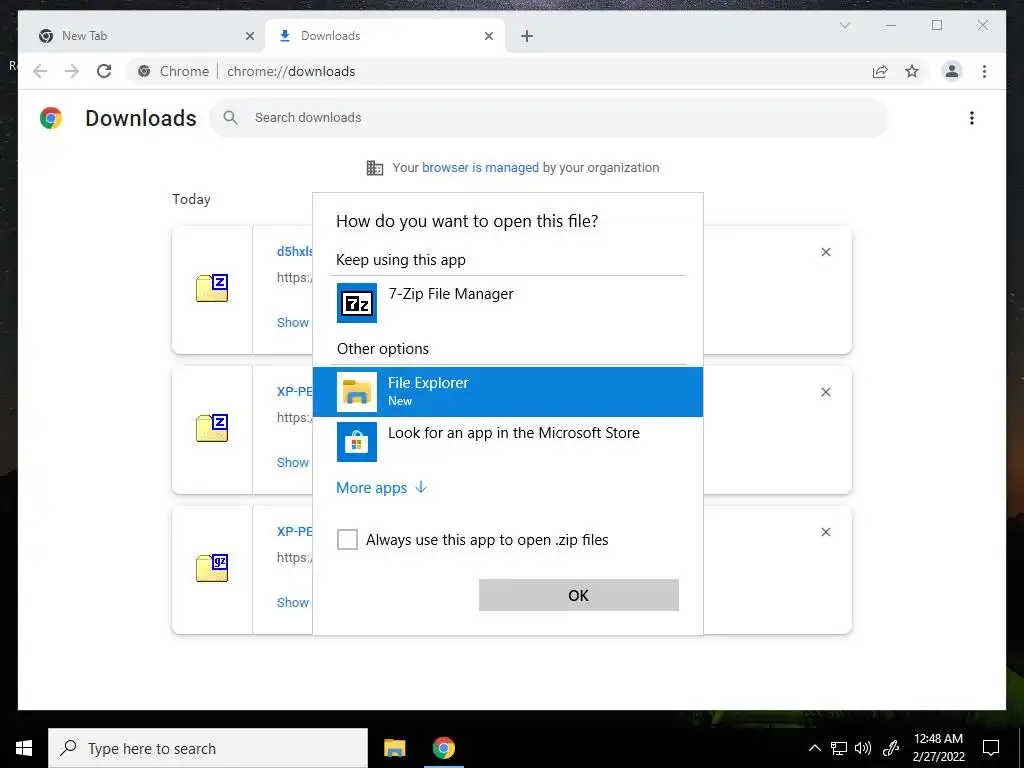Screen dimensions: 1024x768
Task: Click the Chrome site info chip
Action: (x=174, y=71)
